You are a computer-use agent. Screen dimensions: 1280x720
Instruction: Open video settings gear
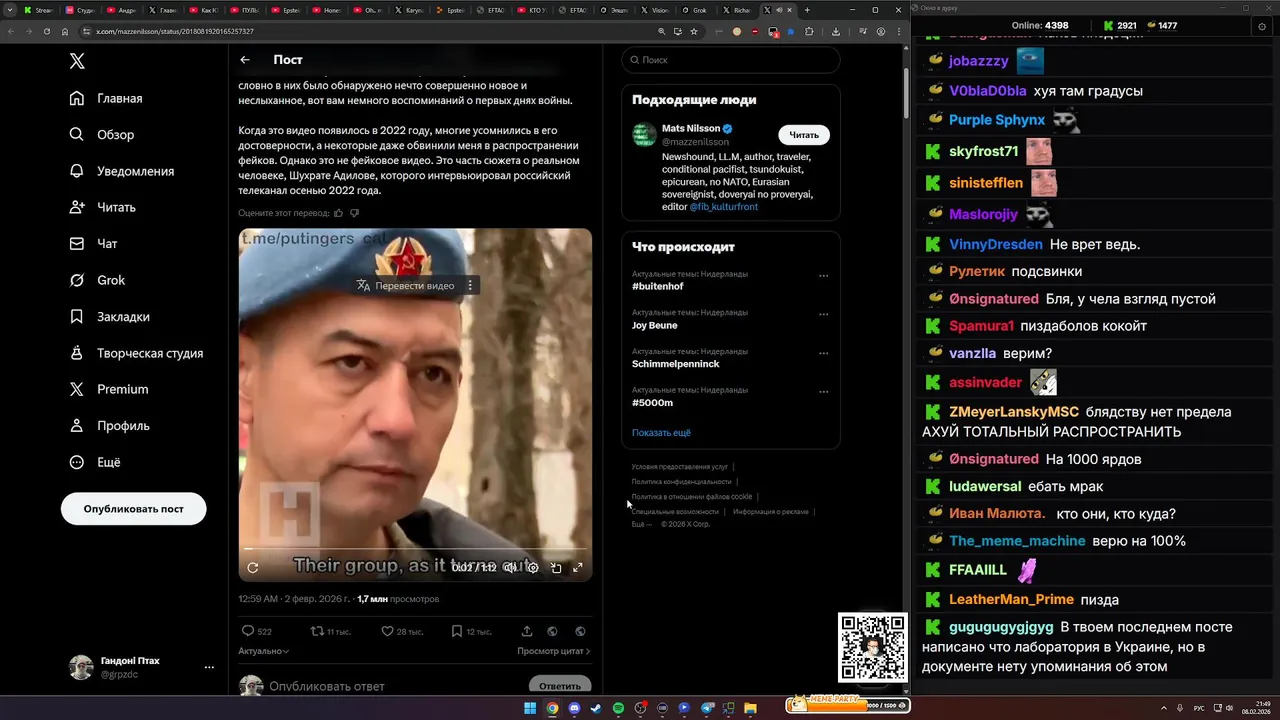[533, 568]
